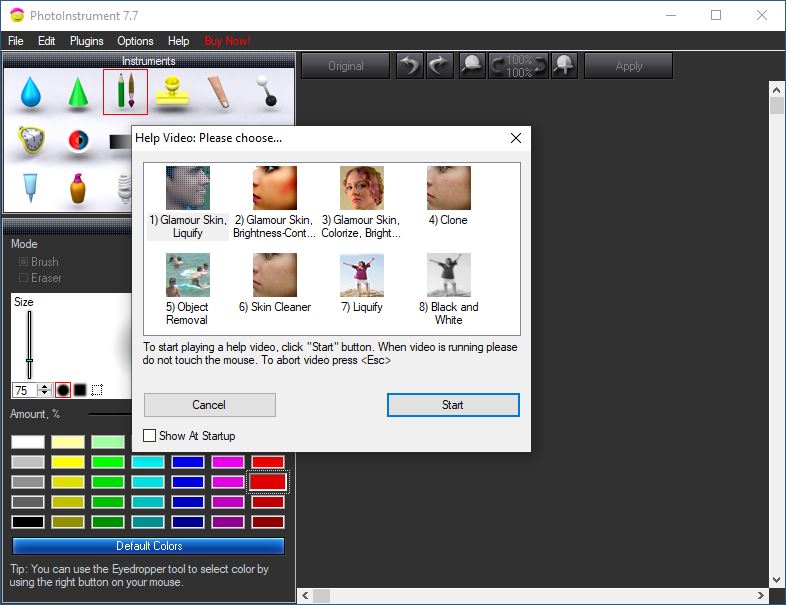Reset zoom with 100% button
The width and height of the screenshot is (786, 605).
coord(518,66)
